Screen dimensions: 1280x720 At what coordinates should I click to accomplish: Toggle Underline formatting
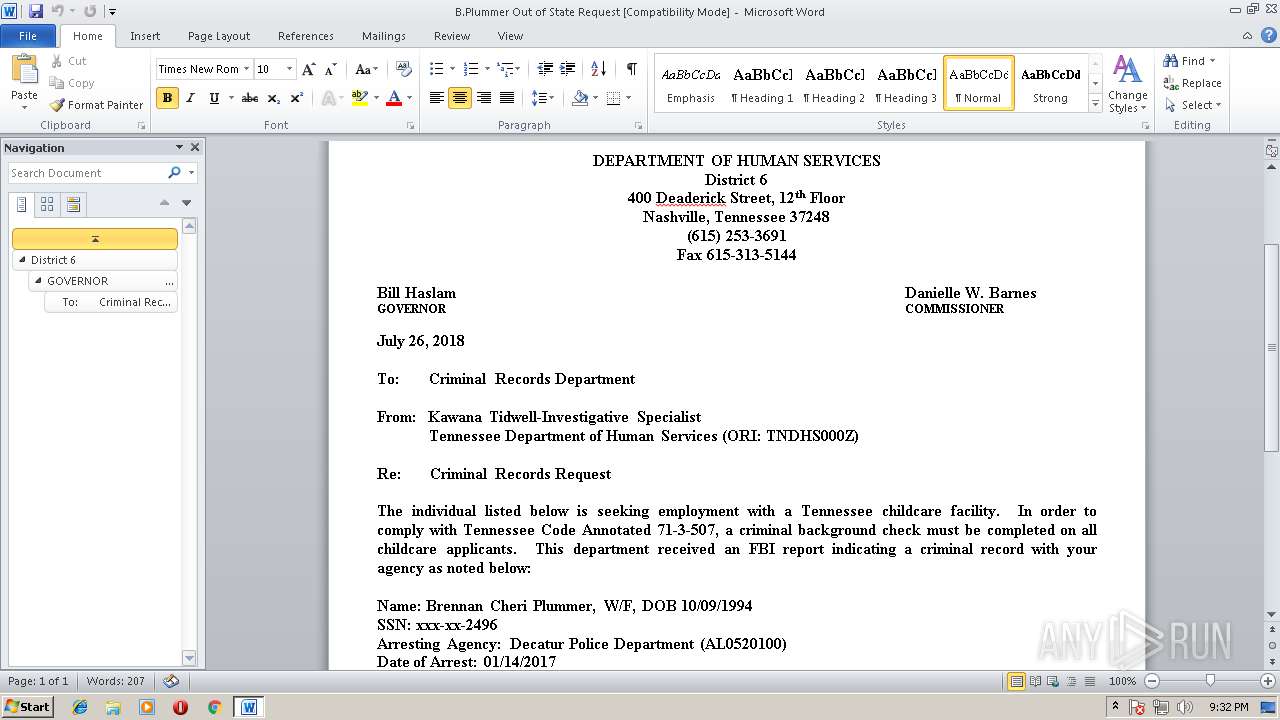214,98
